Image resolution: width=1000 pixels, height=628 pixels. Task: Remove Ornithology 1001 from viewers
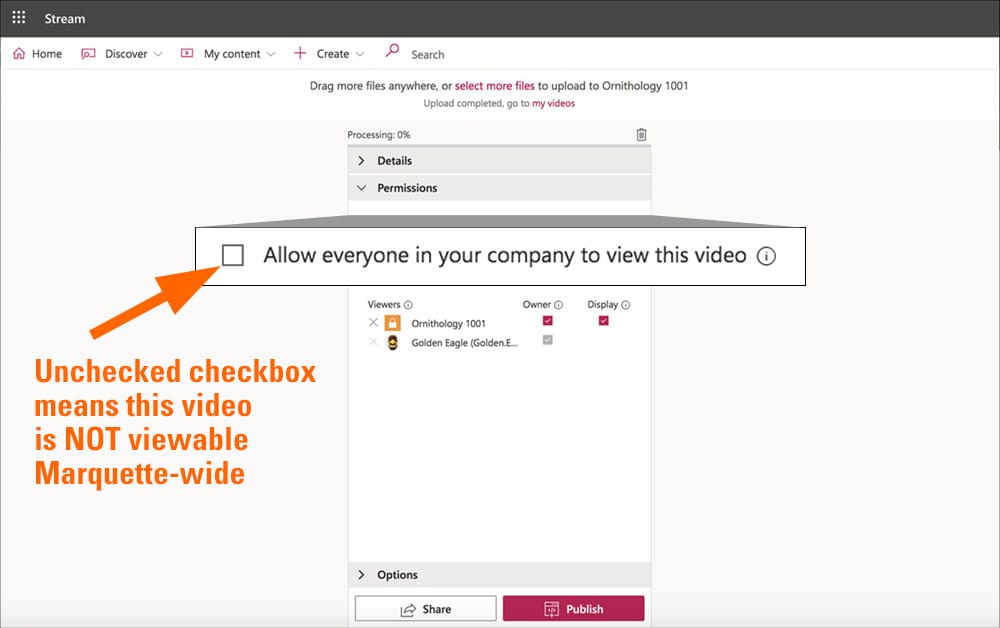(x=373, y=323)
